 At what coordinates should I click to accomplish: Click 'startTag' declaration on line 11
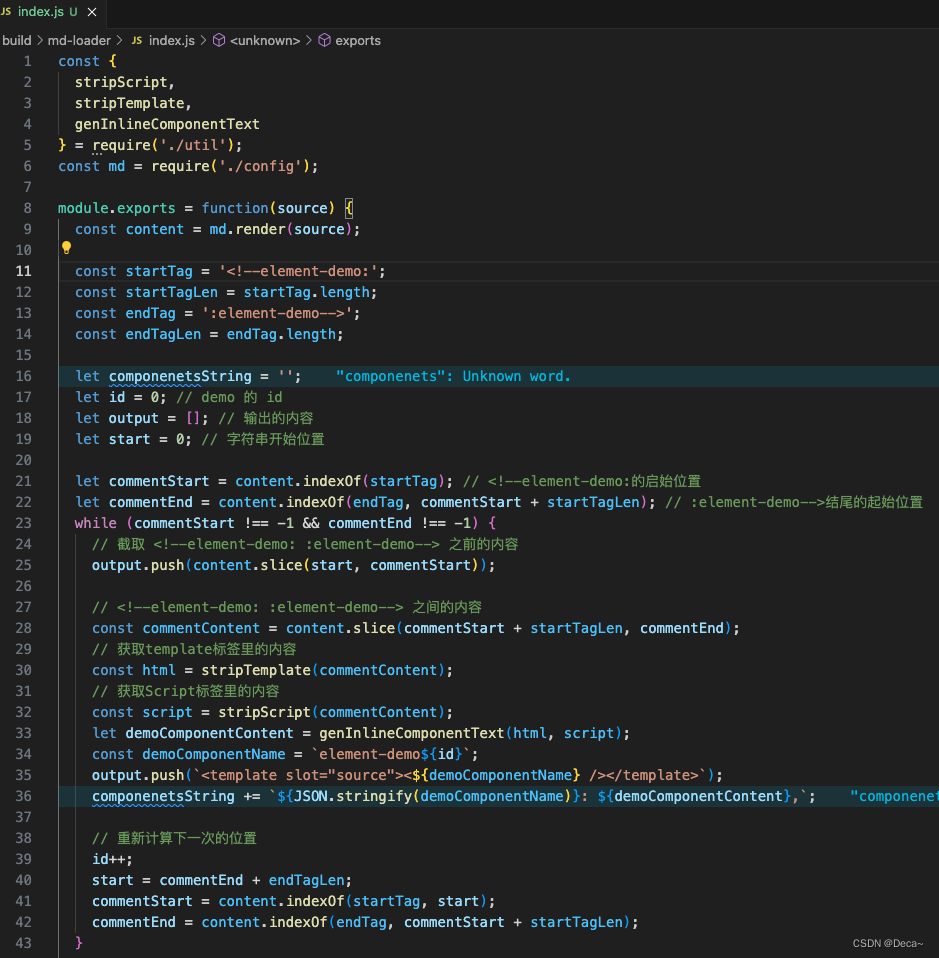[x=159, y=271]
